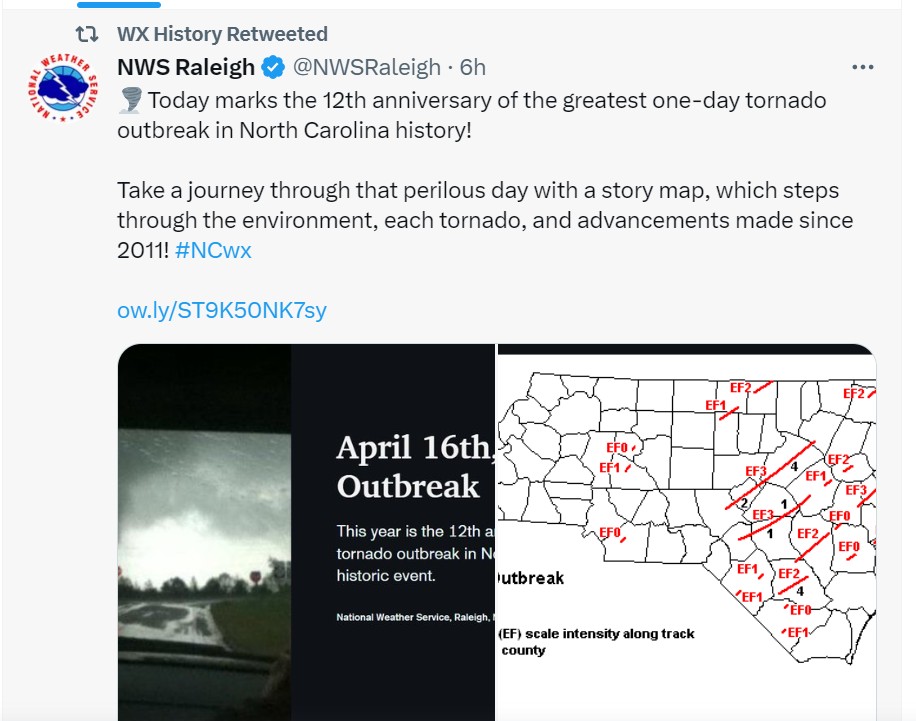Open the ow.ly/ST9K50NK7sy link
This screenshot has height=721, width=916.
pos(222,310)
